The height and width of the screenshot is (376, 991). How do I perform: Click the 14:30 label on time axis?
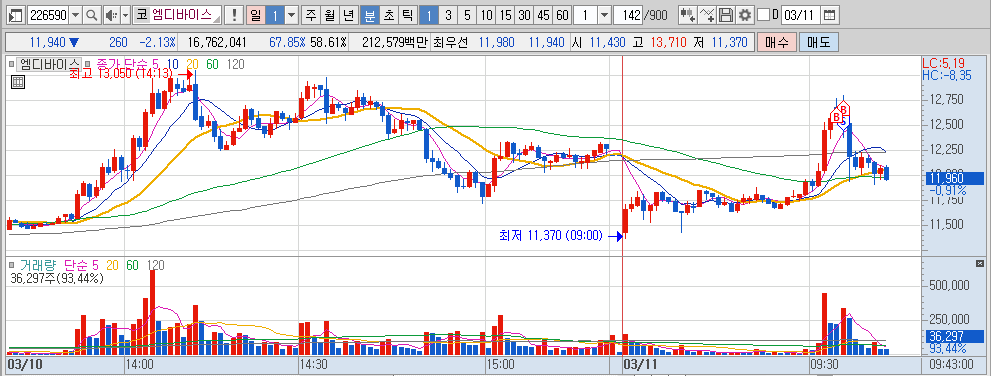tap(314, 365)
